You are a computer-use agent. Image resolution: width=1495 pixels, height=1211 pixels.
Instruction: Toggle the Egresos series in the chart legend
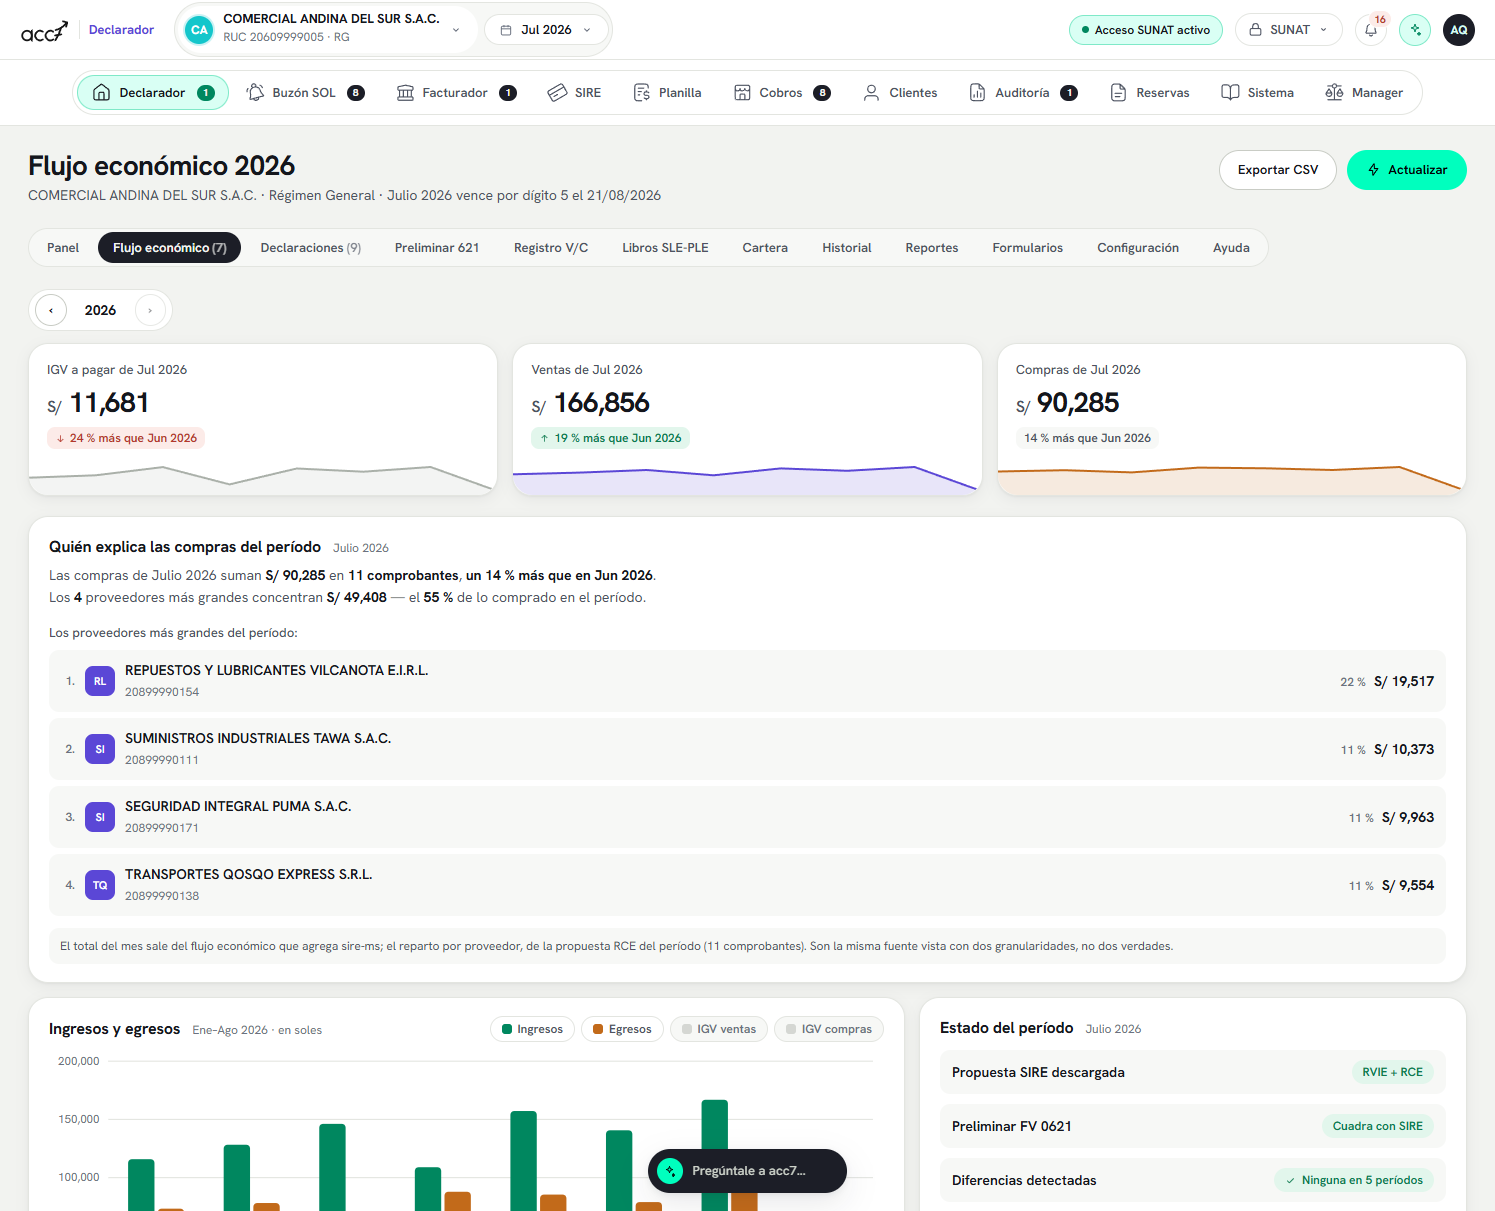pos(622,1029)
